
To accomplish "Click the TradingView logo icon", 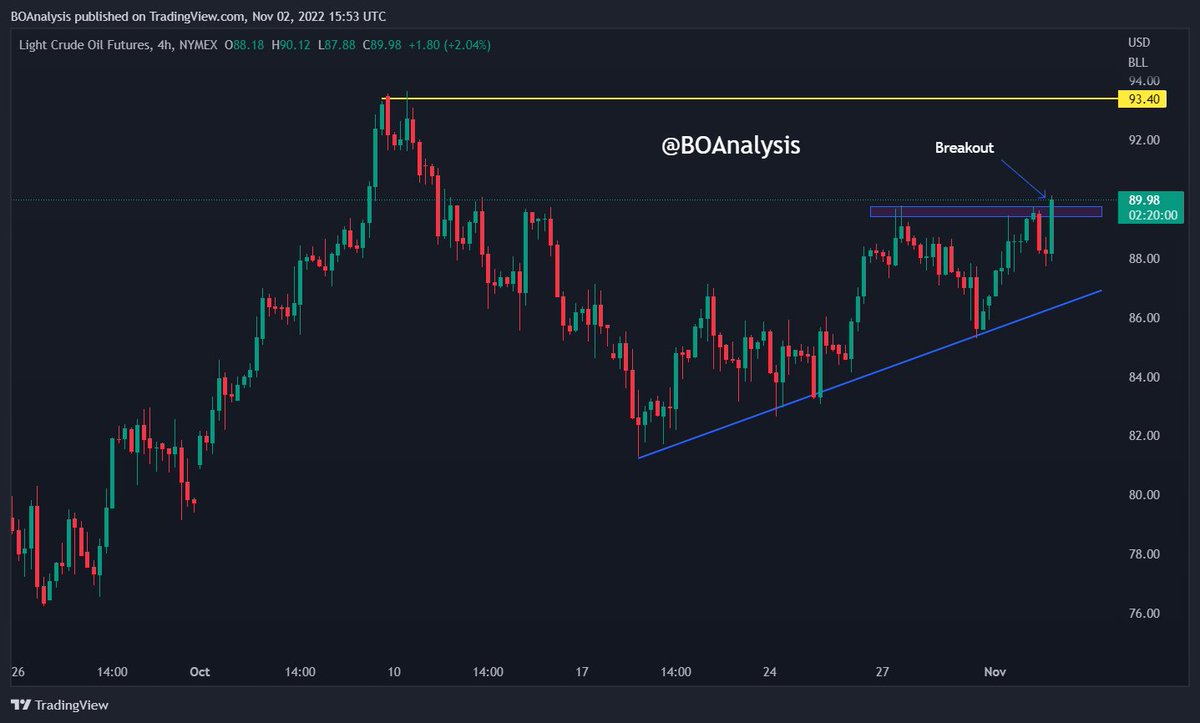I will pos(20,706).
